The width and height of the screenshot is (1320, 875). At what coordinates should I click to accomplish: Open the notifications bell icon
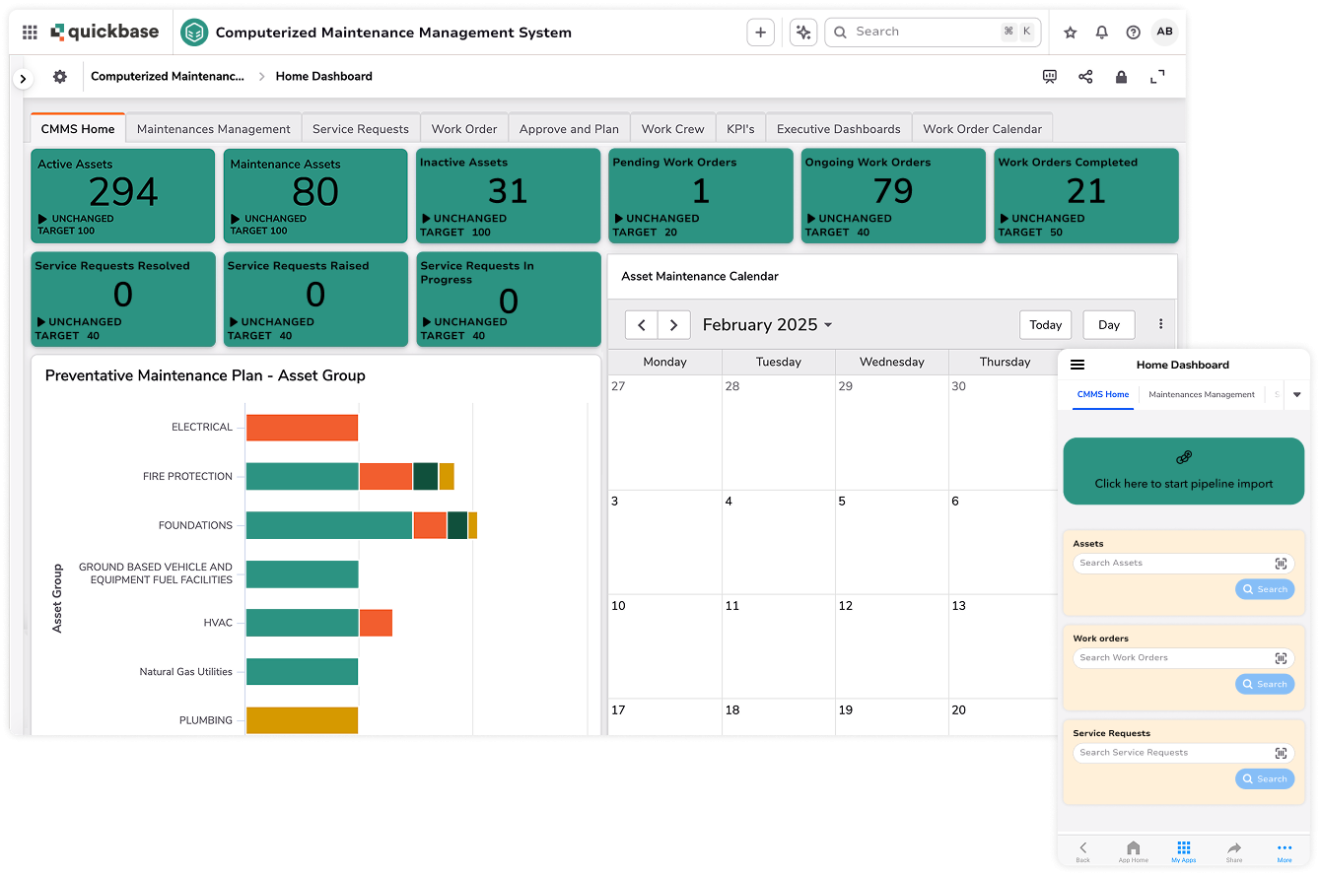1102,32
